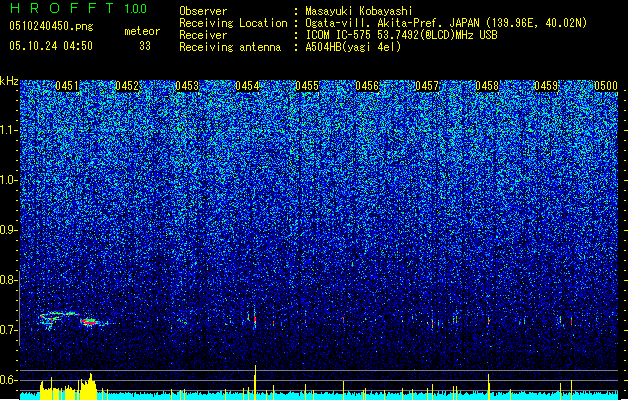629x400 pixels.
Task: Click the Receiving antenna label
Action: (230, 47)
